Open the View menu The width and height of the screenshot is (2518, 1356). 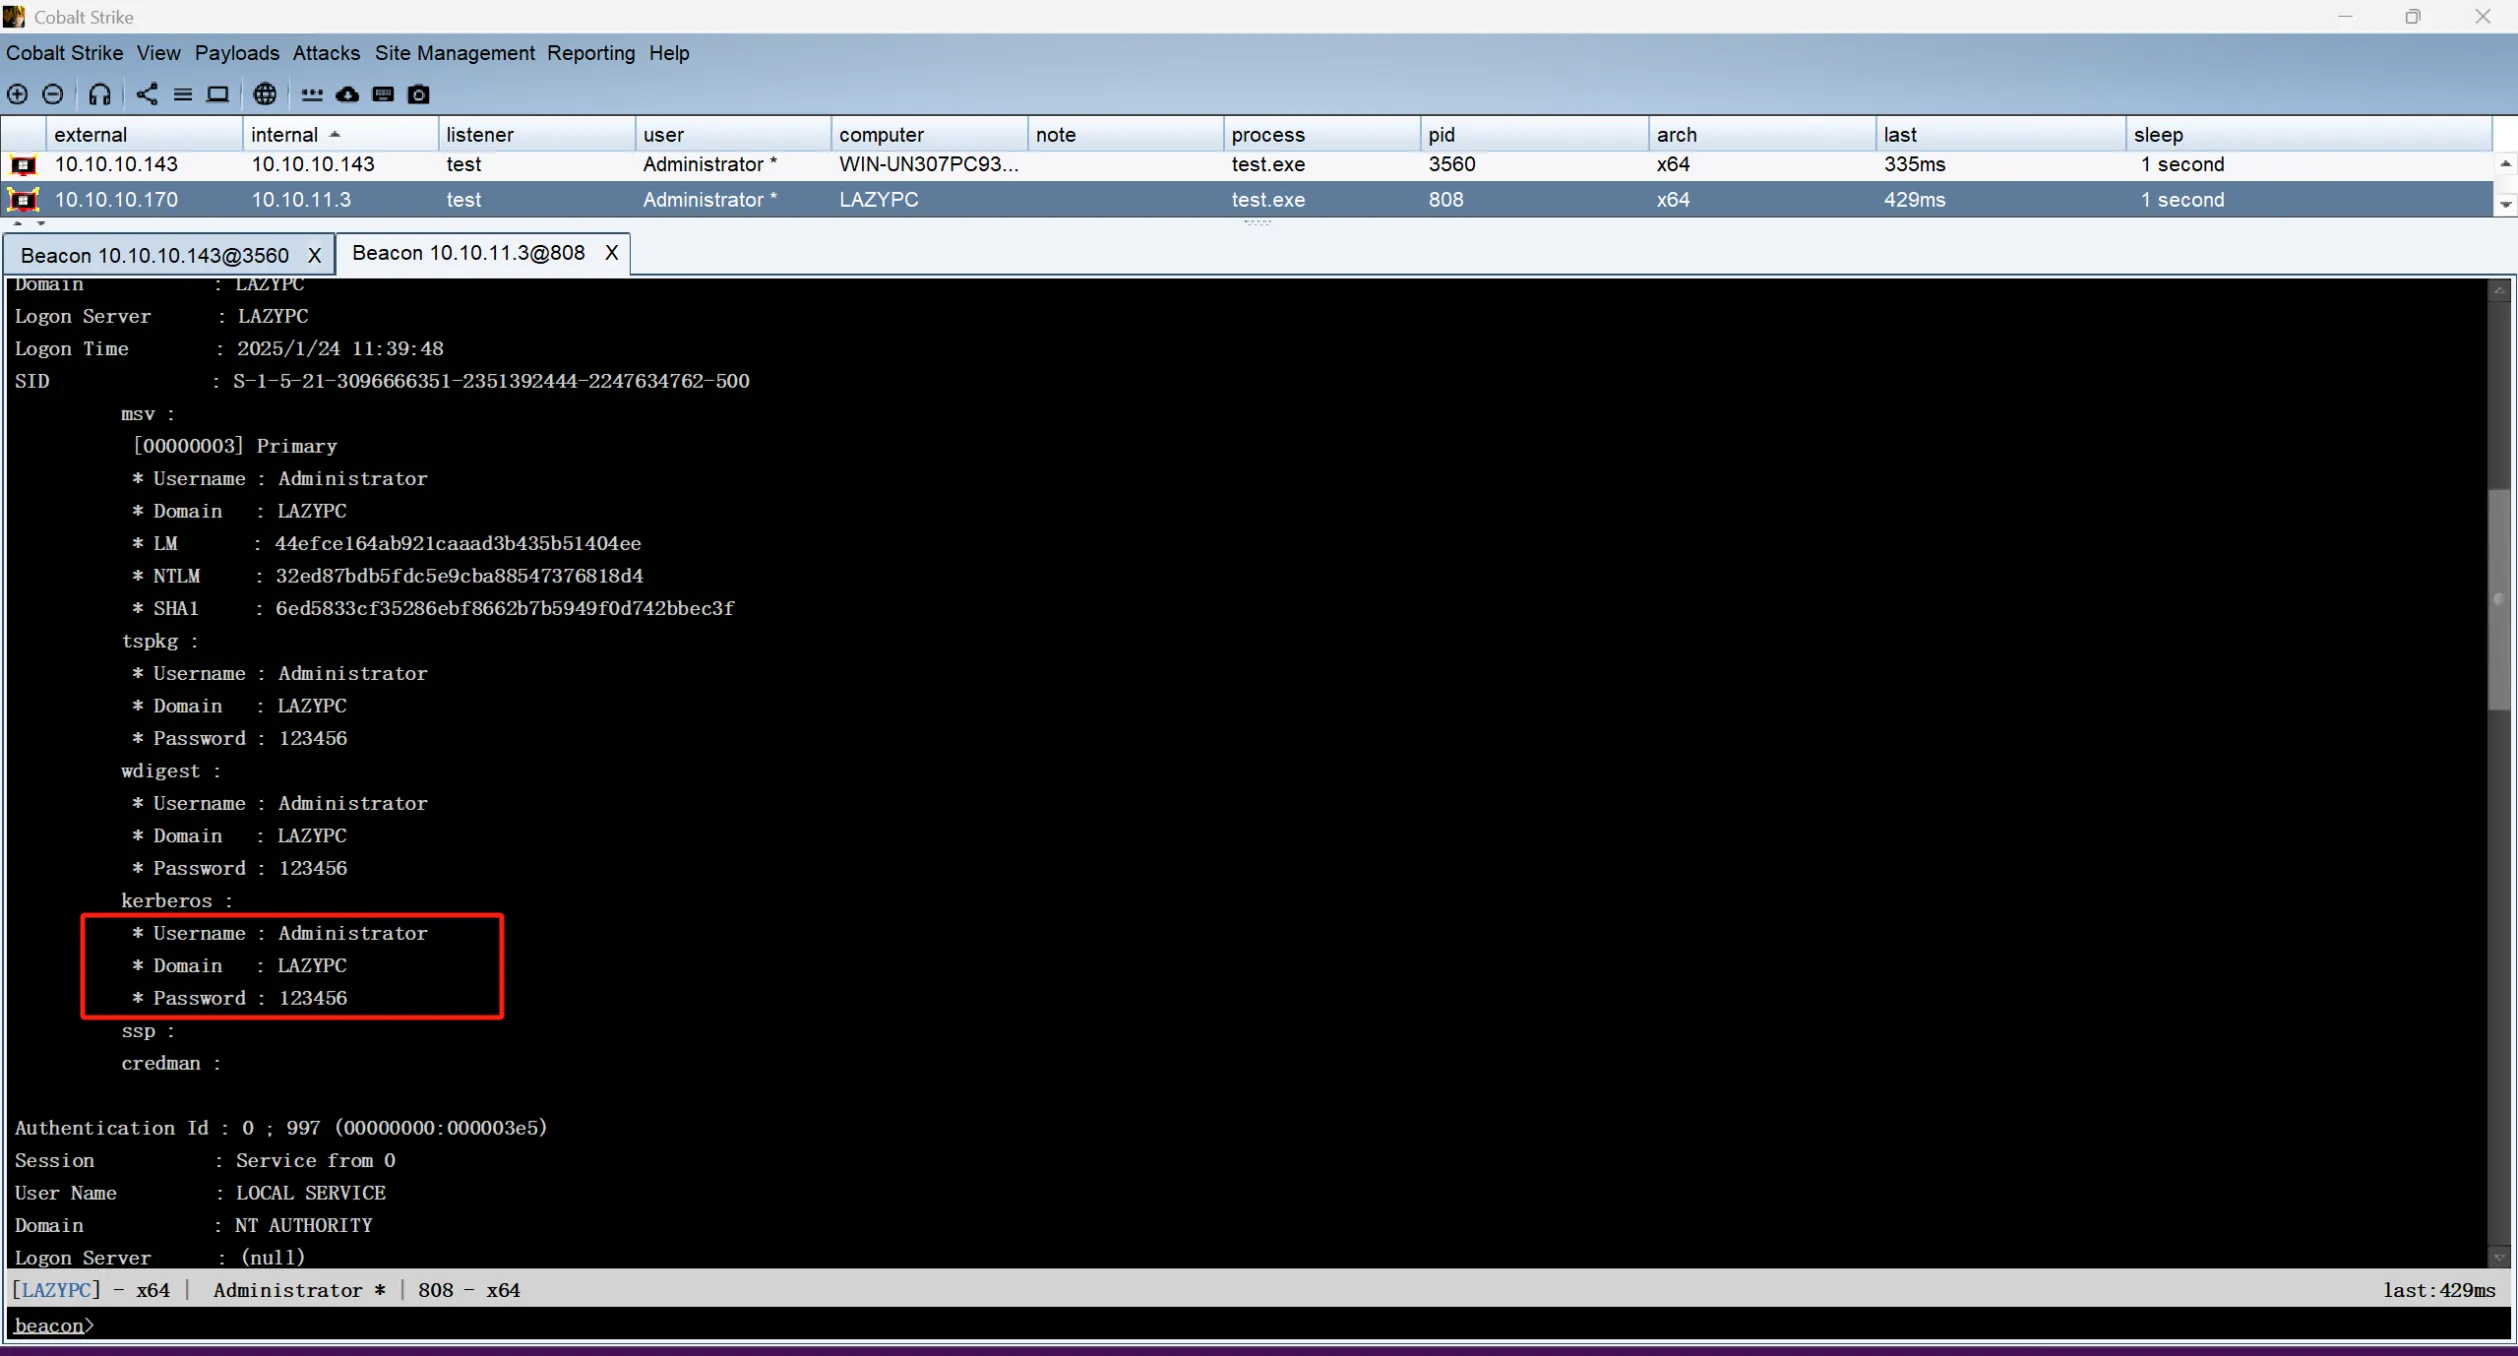(159, 53)
